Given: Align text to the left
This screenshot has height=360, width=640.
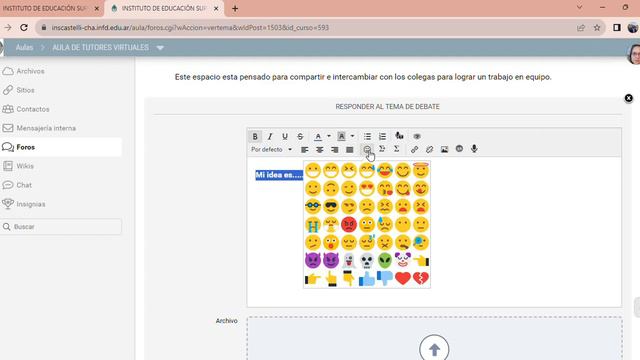Looking at the screenshot, I should tap(304, 150).
